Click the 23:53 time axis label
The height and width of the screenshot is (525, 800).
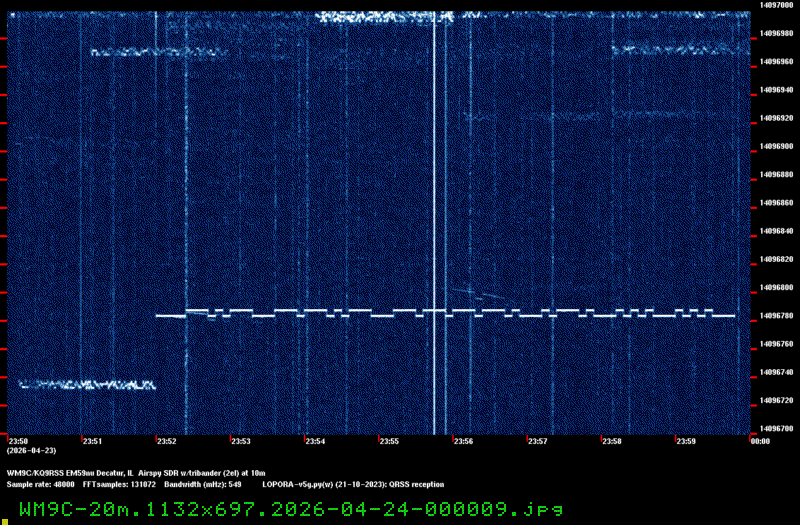coord(241,441)
